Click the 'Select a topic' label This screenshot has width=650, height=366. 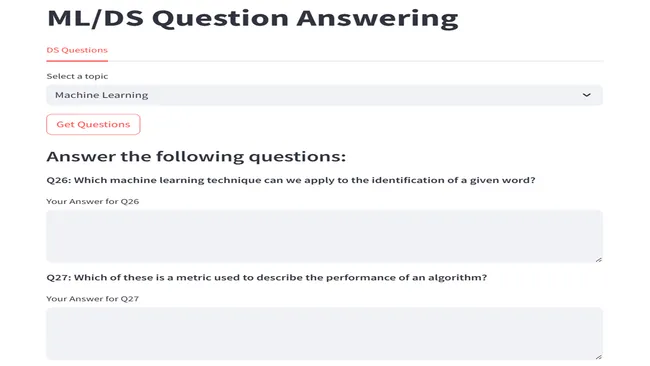point(77,76)
